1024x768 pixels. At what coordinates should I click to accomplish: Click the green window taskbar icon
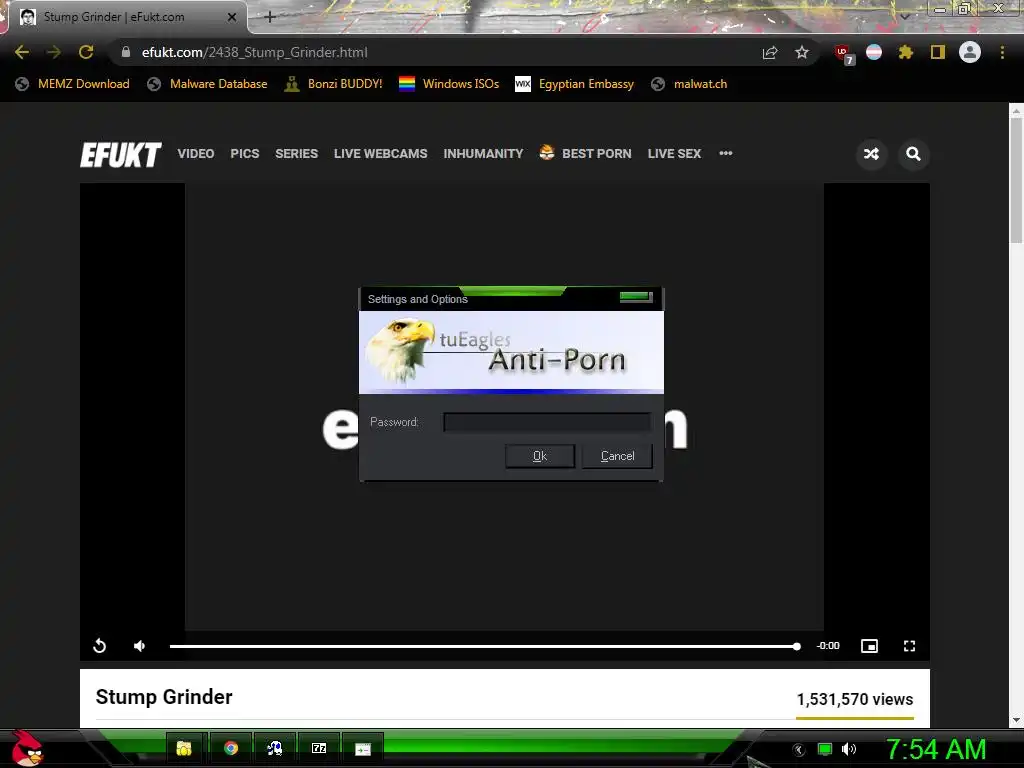[362, 748]
